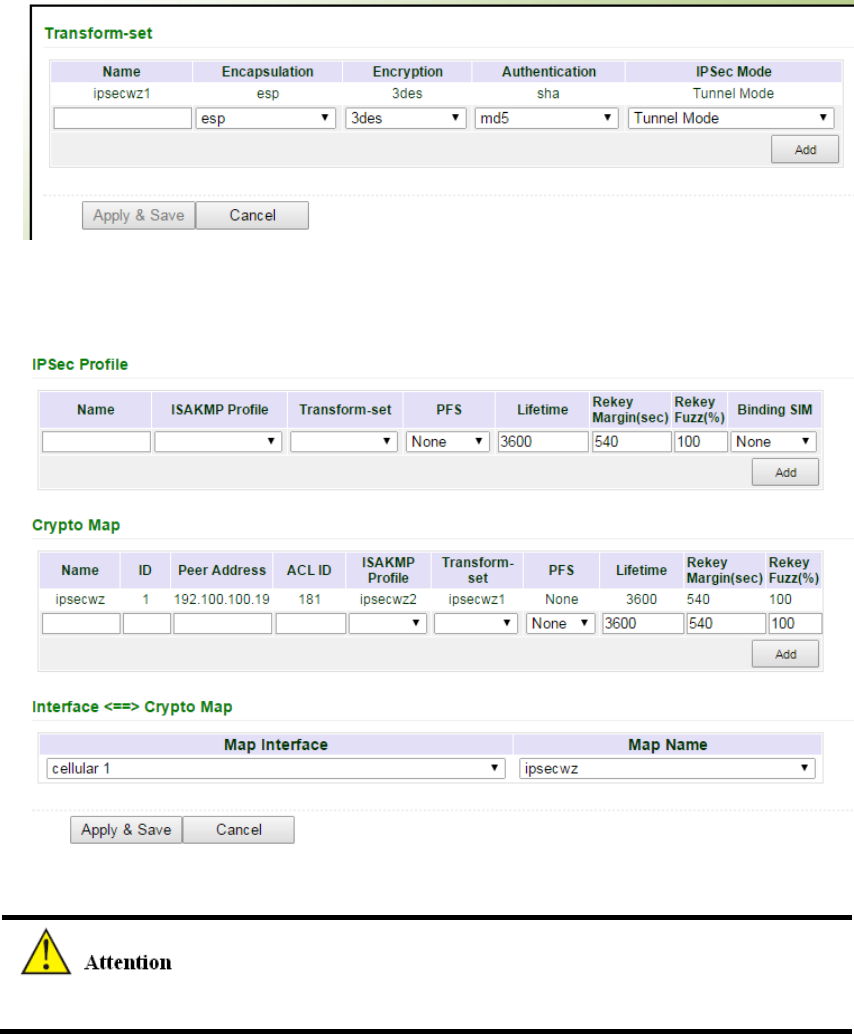Click the Crypto Map ID input field
Screen dimensions: 854x1034
tap(146, 624)
